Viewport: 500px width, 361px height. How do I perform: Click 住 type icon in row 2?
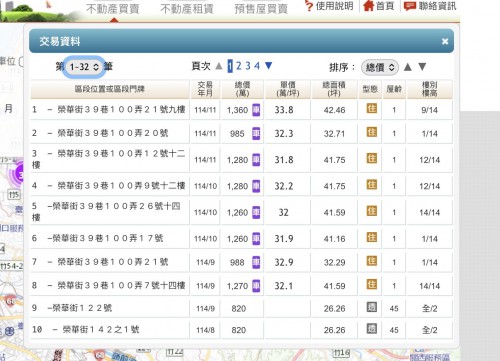pos(372,132)
